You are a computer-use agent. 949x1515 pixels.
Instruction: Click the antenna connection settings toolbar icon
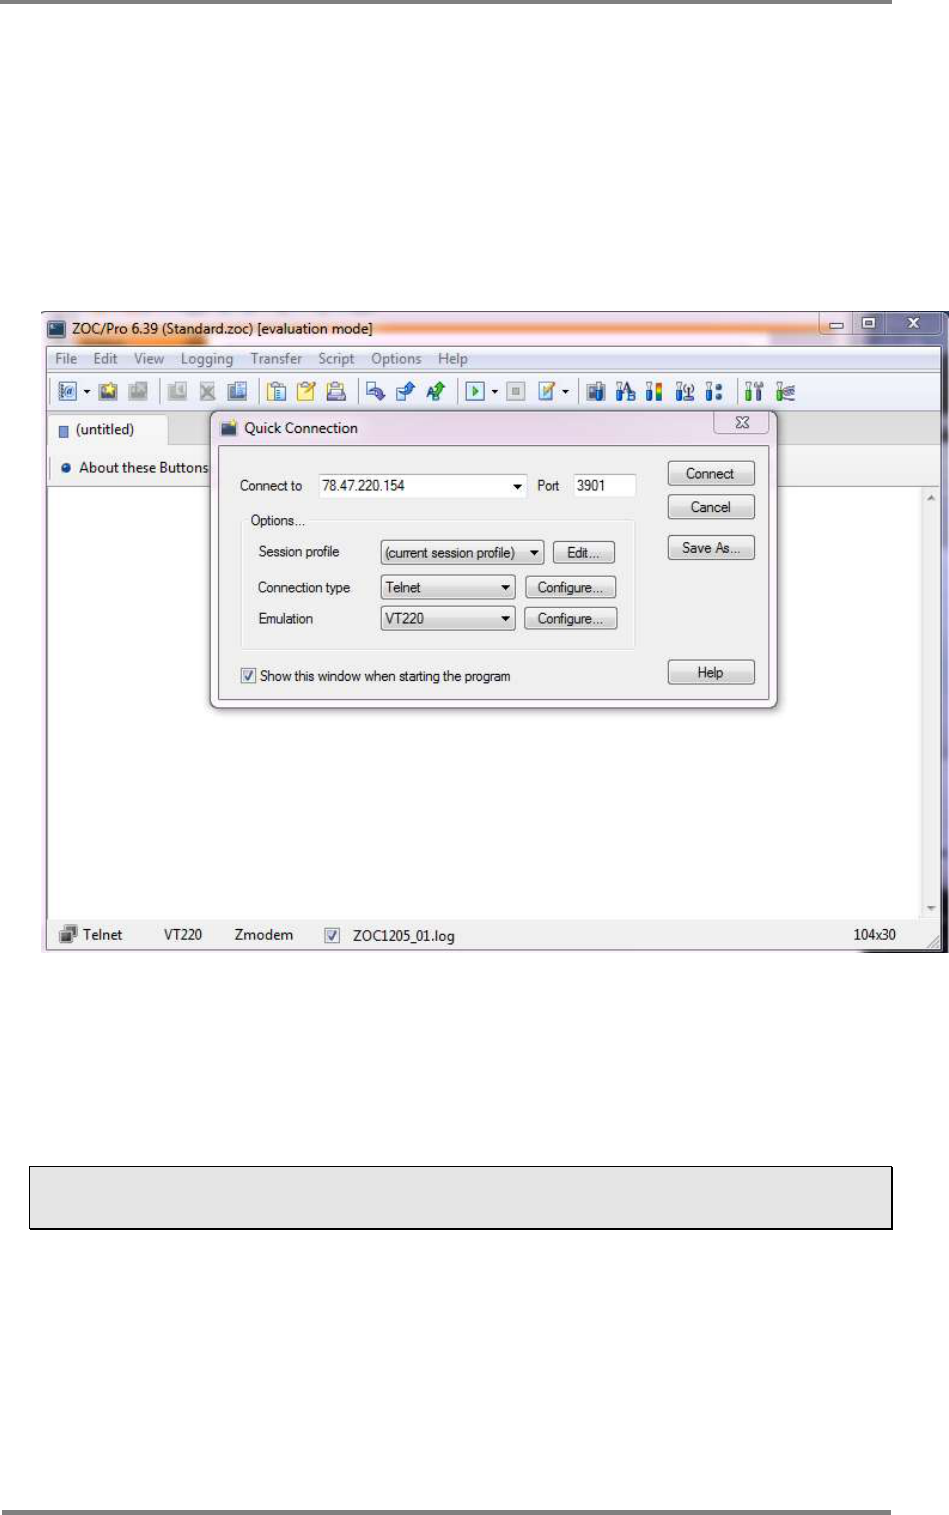point(684,392)
